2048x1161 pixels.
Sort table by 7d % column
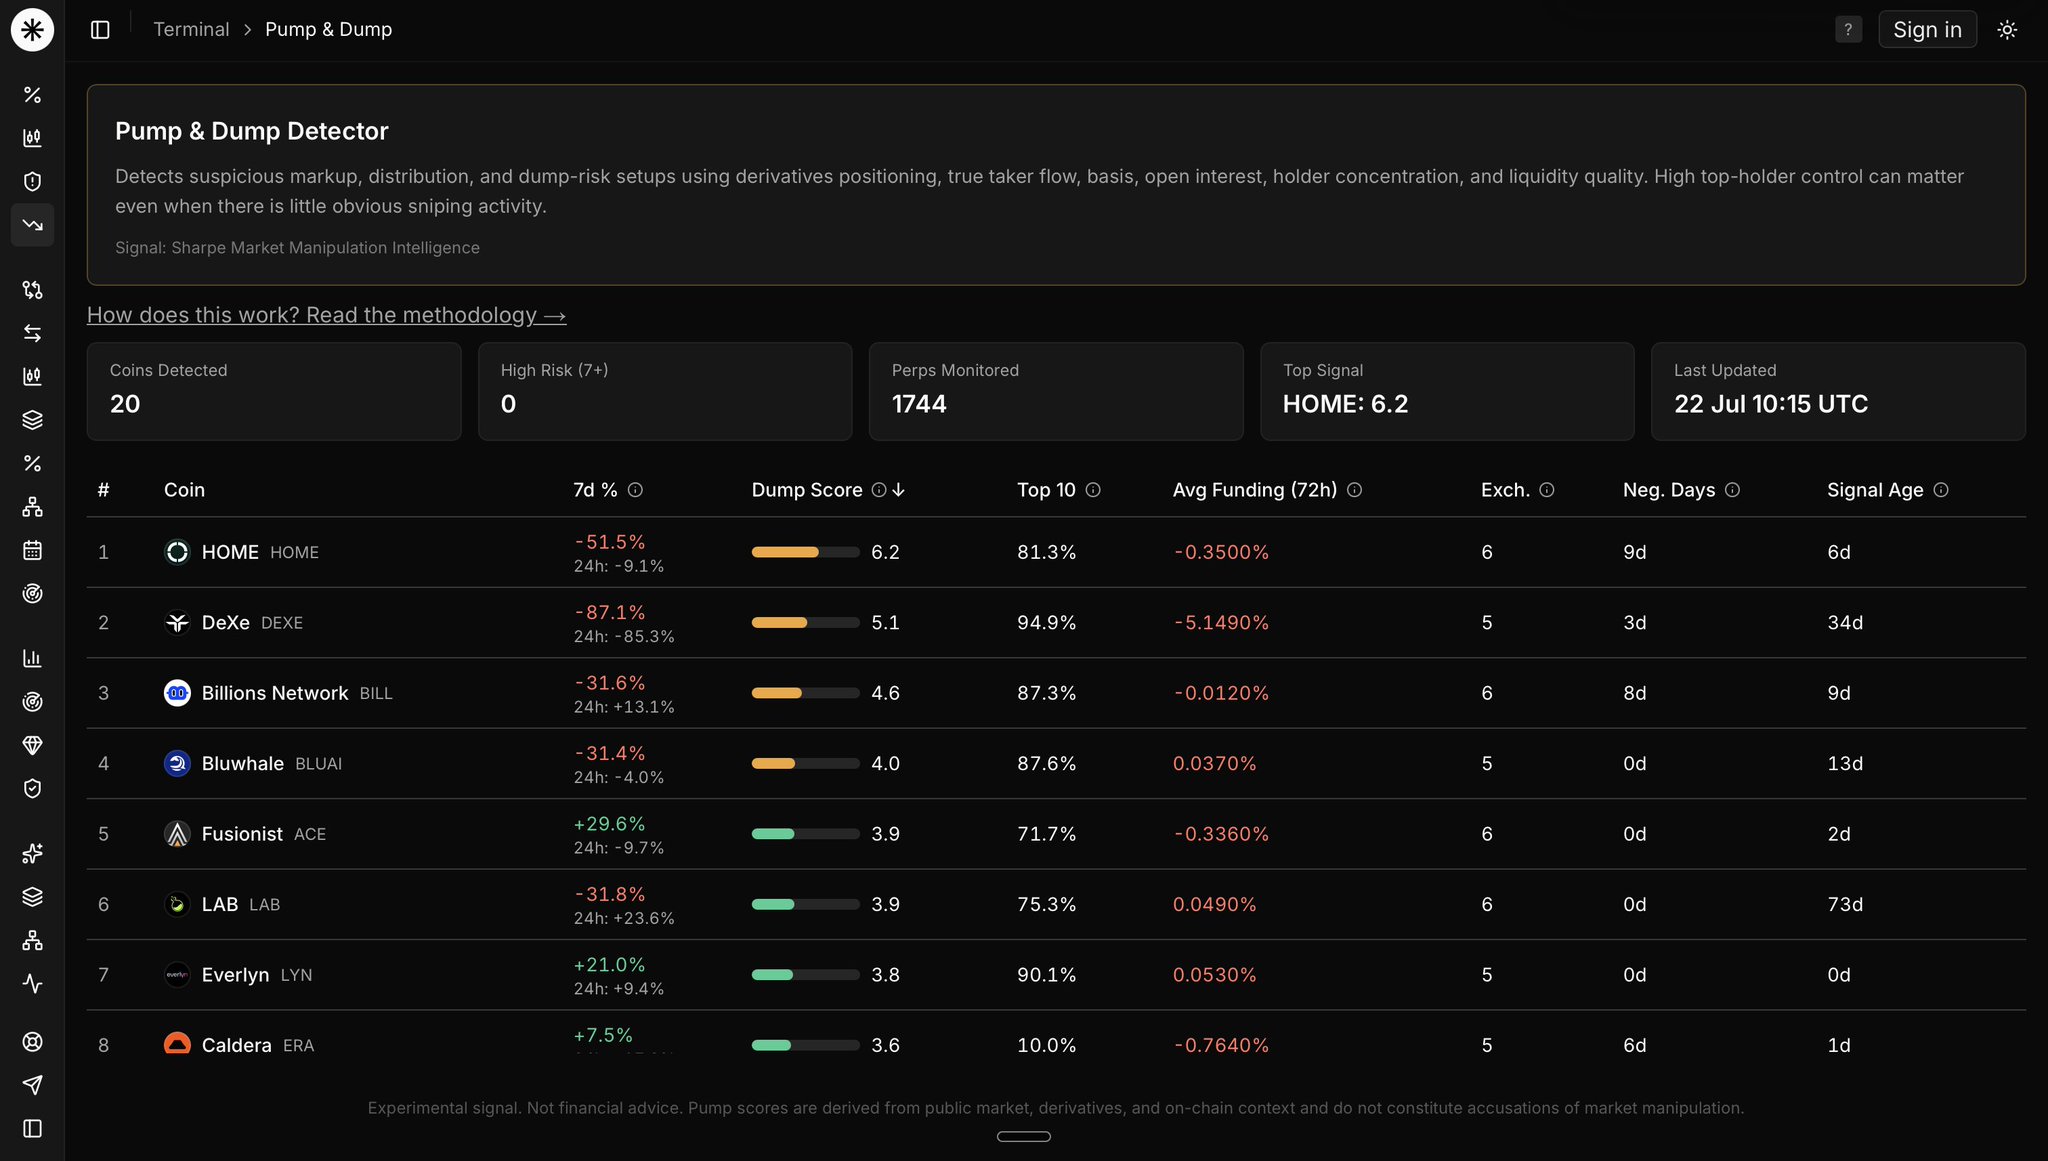coord(595,490)
